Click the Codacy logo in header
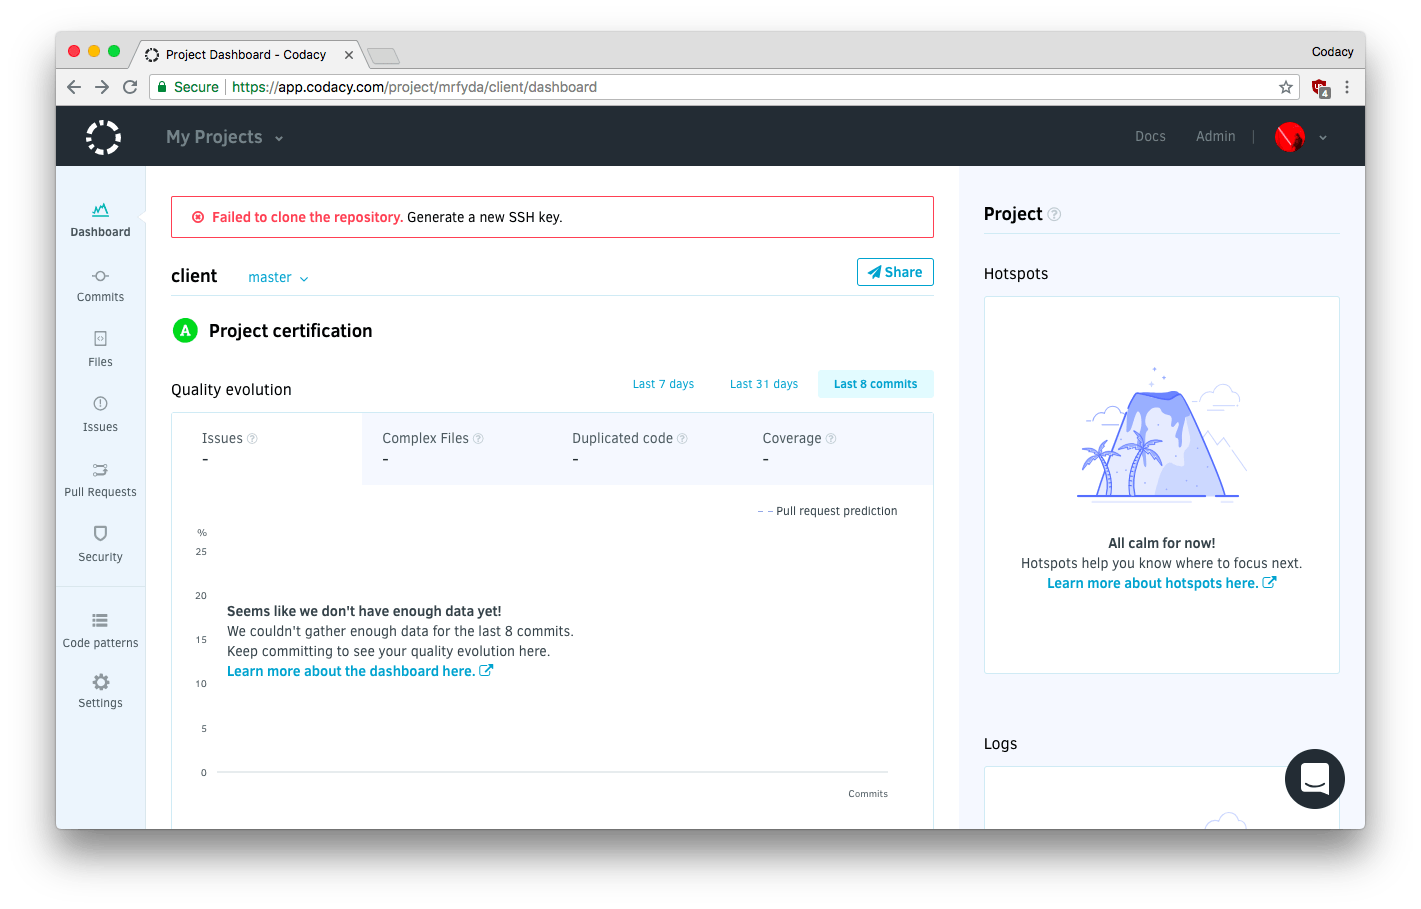1421x909 pixels. pos(103,137)
